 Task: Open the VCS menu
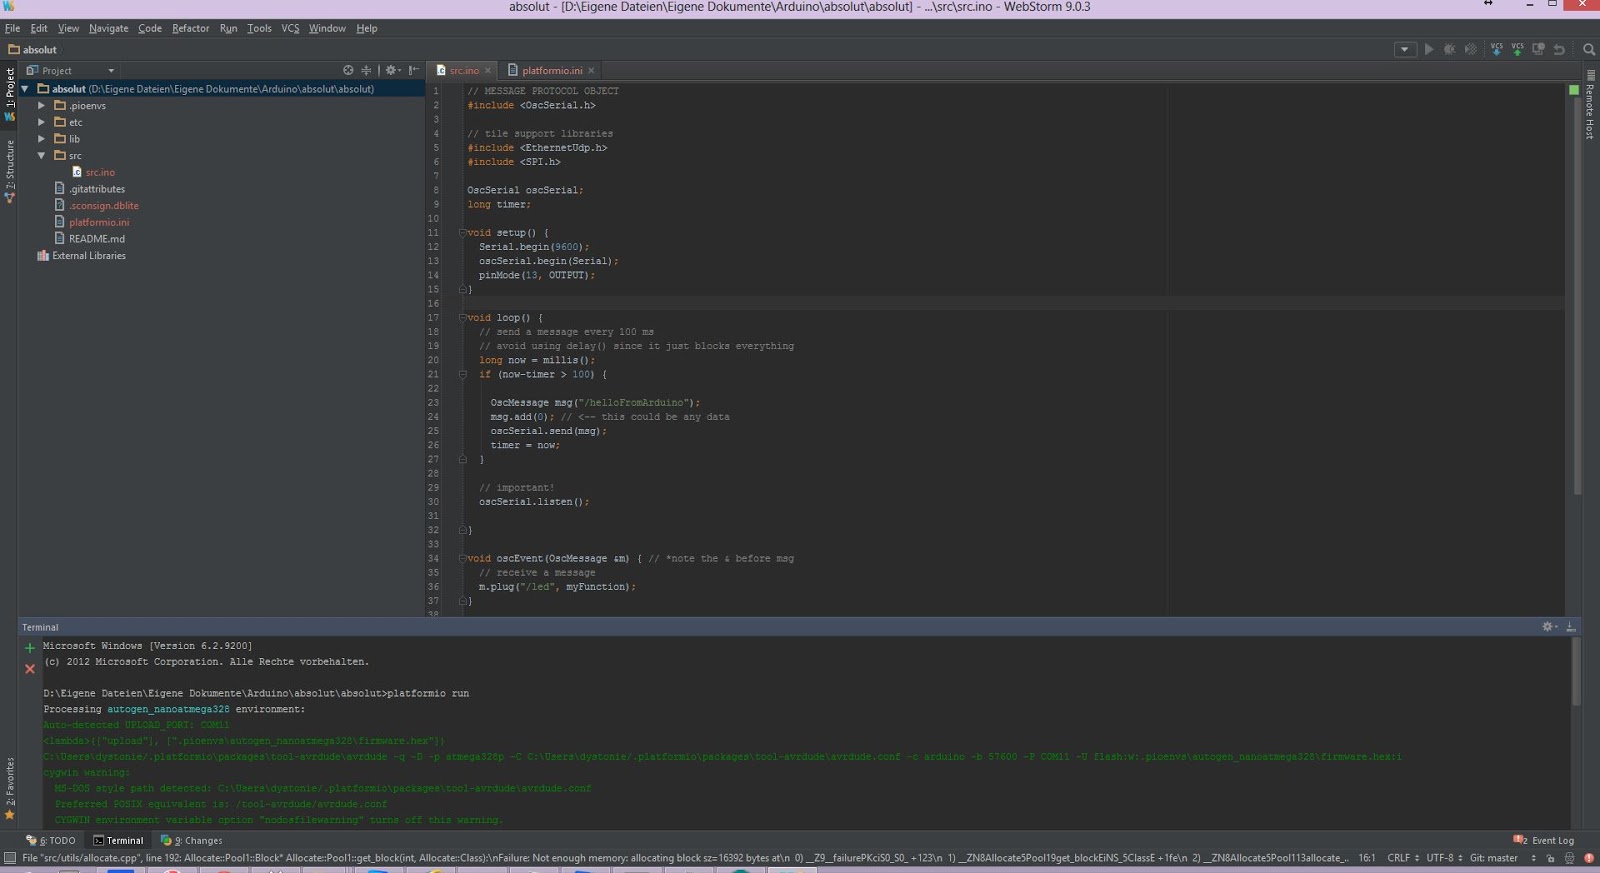[x=290, y=28]
